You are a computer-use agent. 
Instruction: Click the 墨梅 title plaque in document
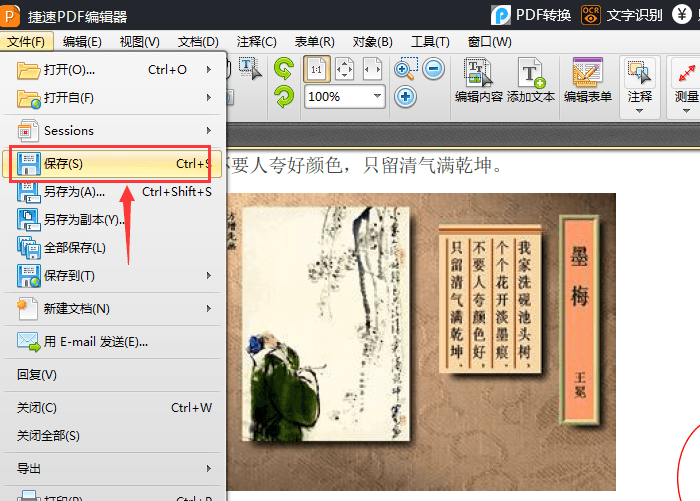tap(579, 320)
